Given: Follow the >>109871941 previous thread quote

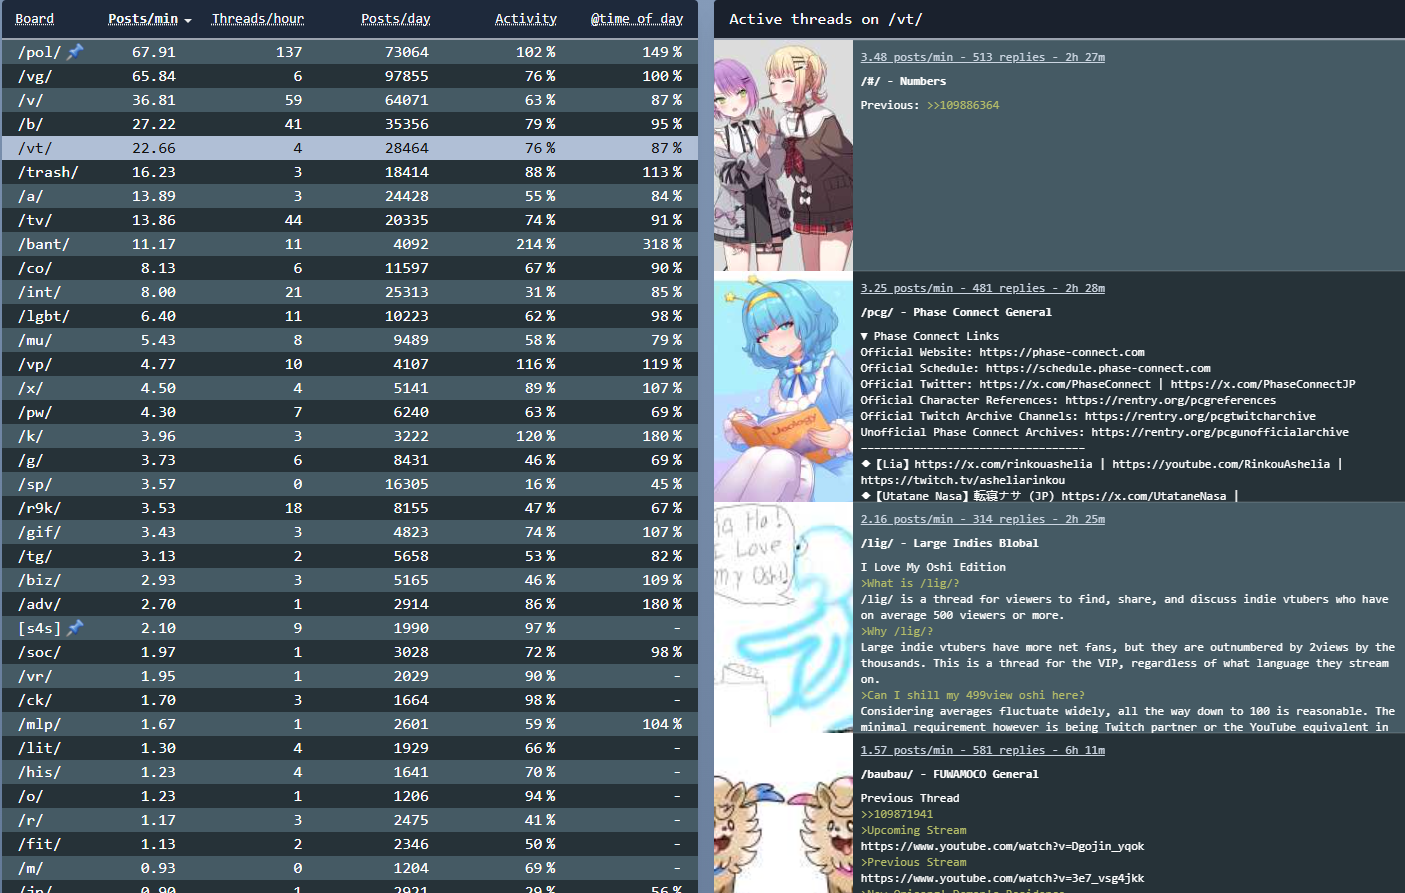Looking at the screenshot, I should coord(897,814).
